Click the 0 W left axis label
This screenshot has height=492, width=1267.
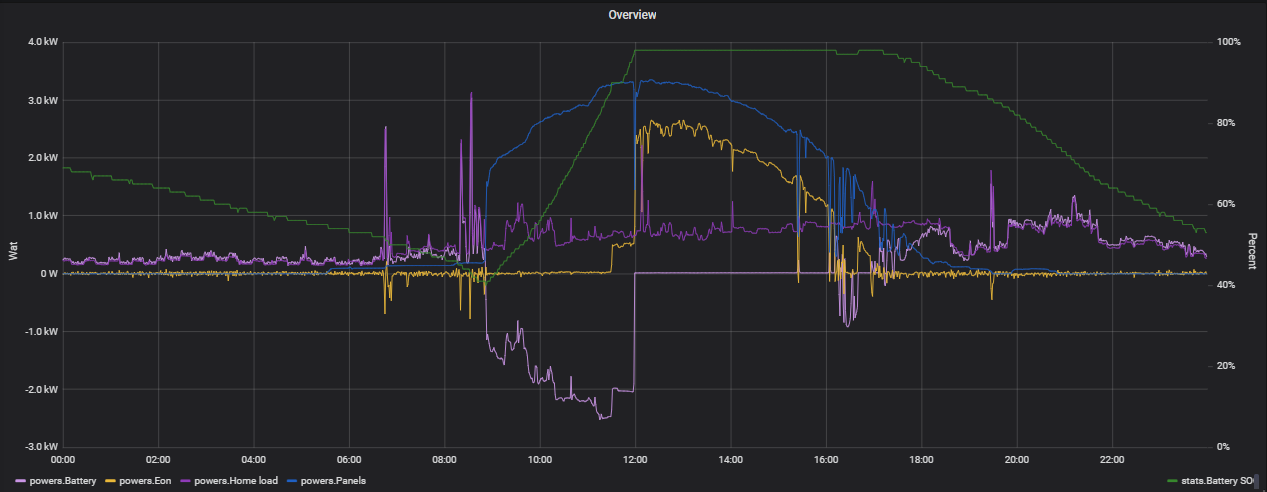(49, 273)
